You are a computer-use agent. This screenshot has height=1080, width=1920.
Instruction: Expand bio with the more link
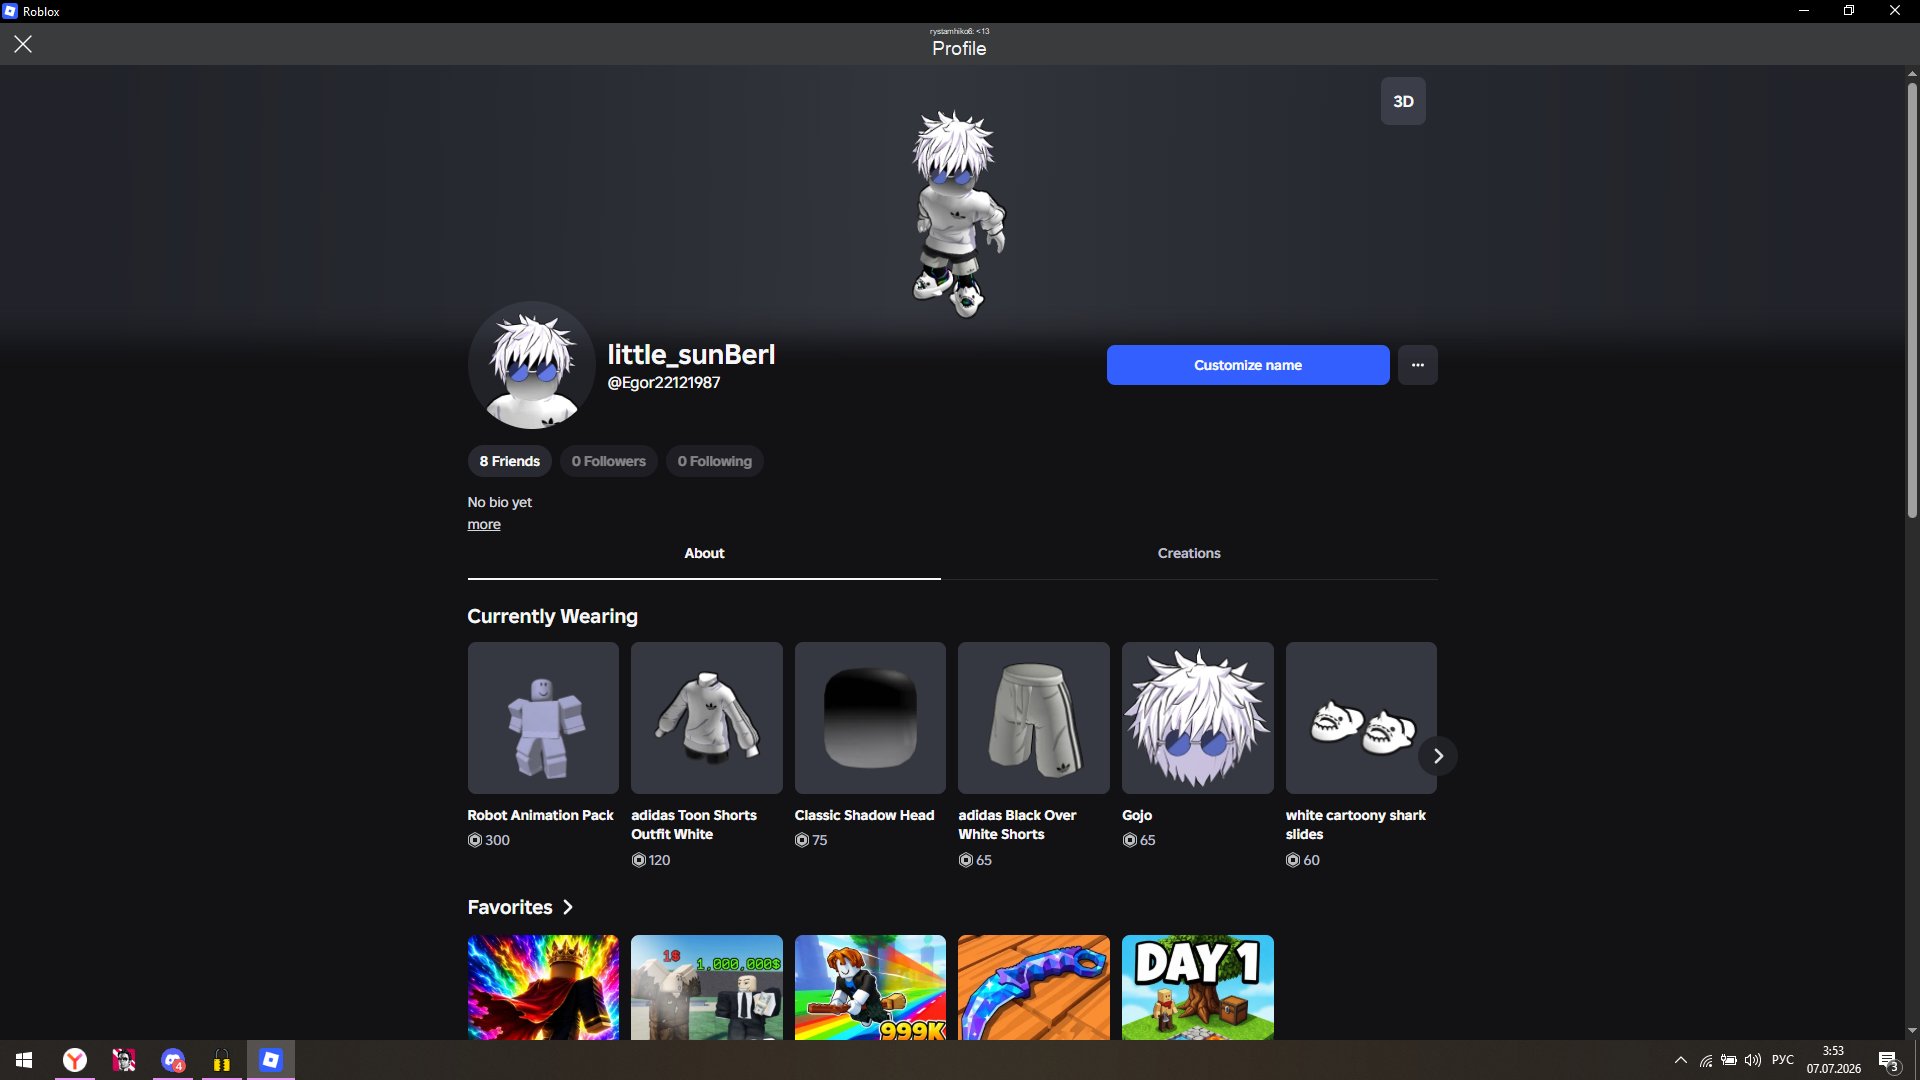pyautogui.click(x=484, y=524)
